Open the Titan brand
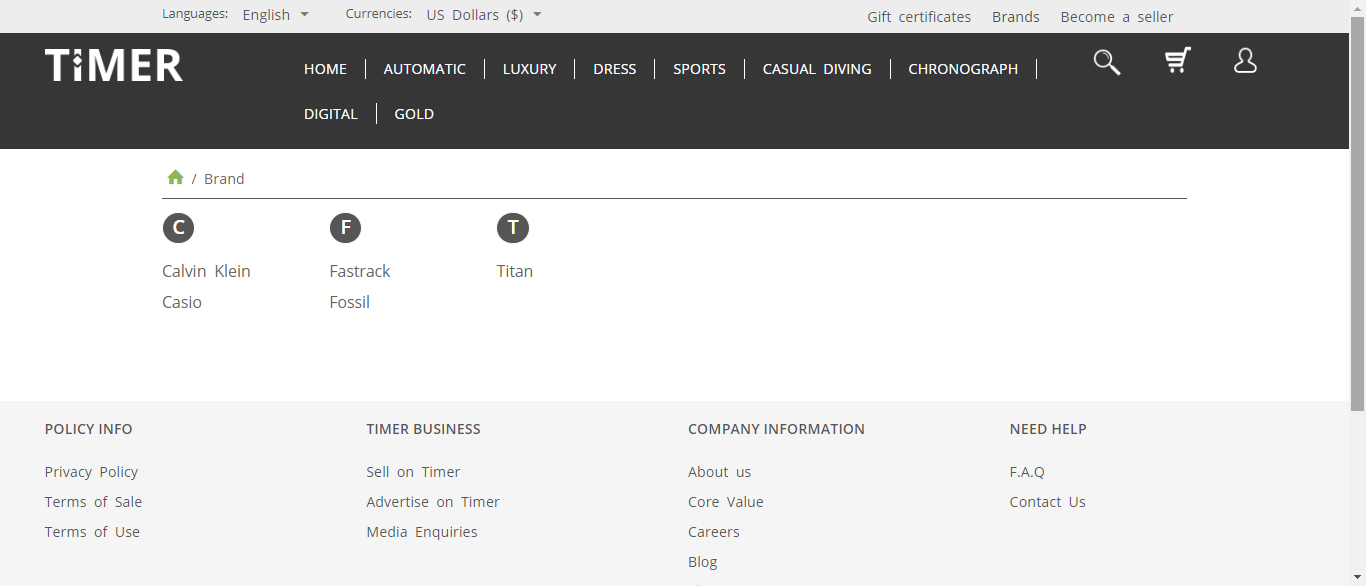 (x=515, y=271)
